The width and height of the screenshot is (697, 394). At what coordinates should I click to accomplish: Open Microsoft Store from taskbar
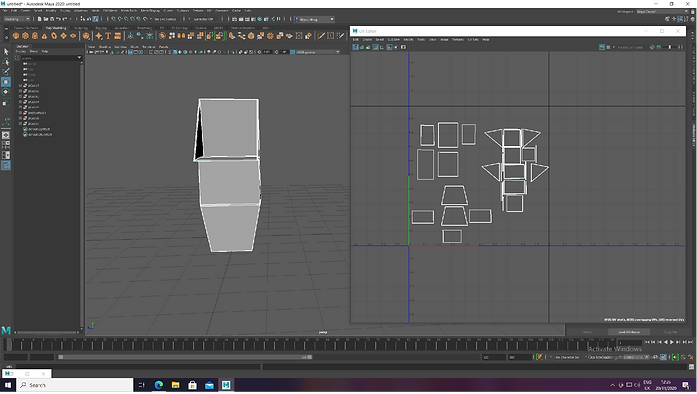click(192, 385)
